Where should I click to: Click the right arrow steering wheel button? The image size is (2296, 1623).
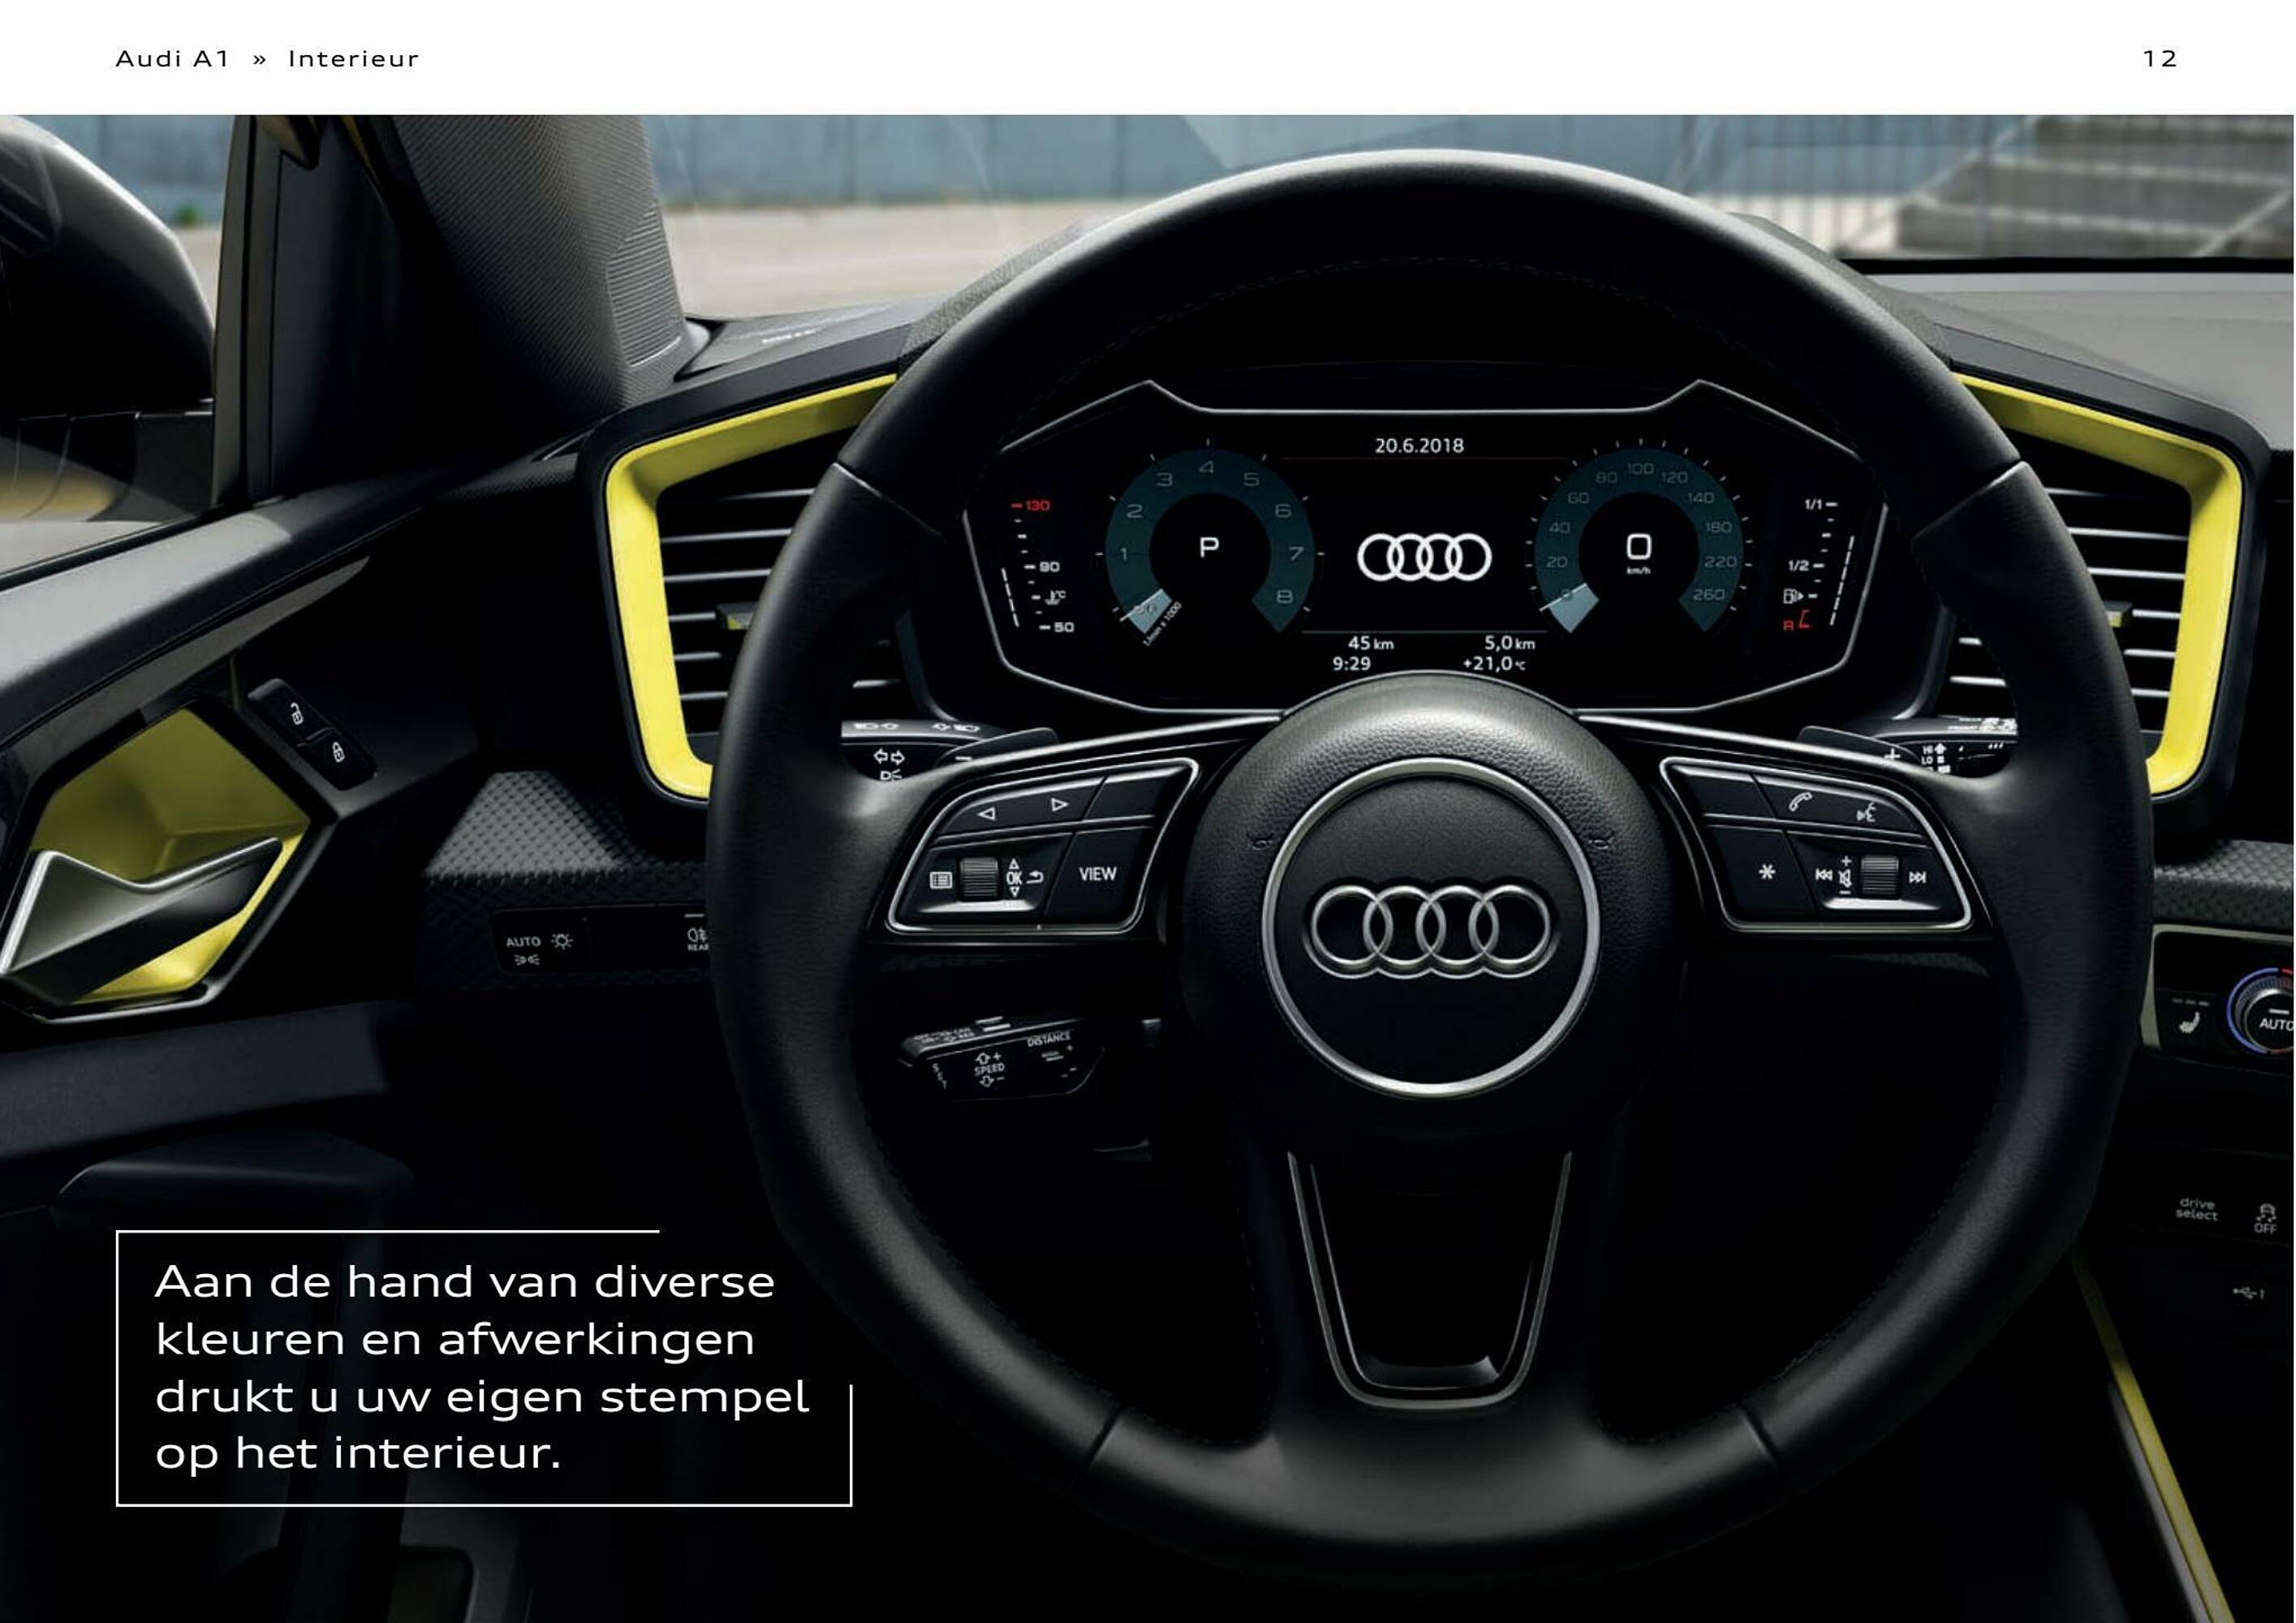pos(1059,804)
